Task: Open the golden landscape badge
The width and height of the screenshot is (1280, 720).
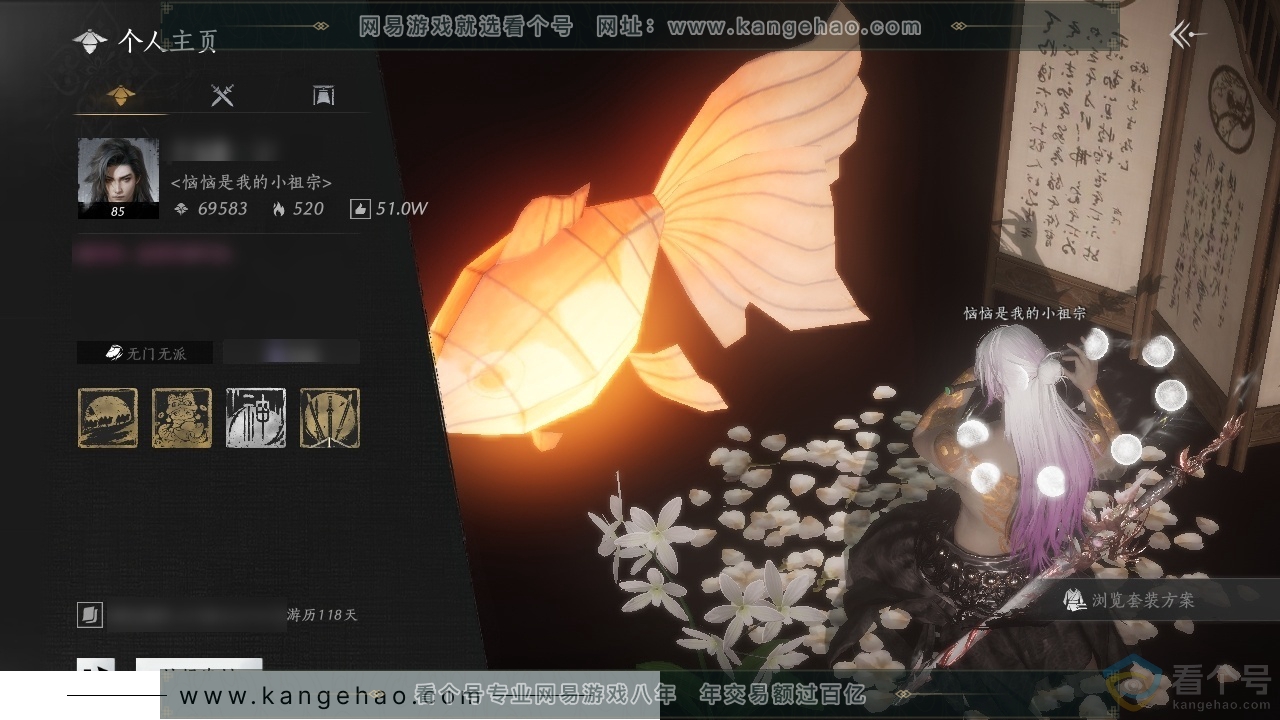Action: tap(108, 418)
